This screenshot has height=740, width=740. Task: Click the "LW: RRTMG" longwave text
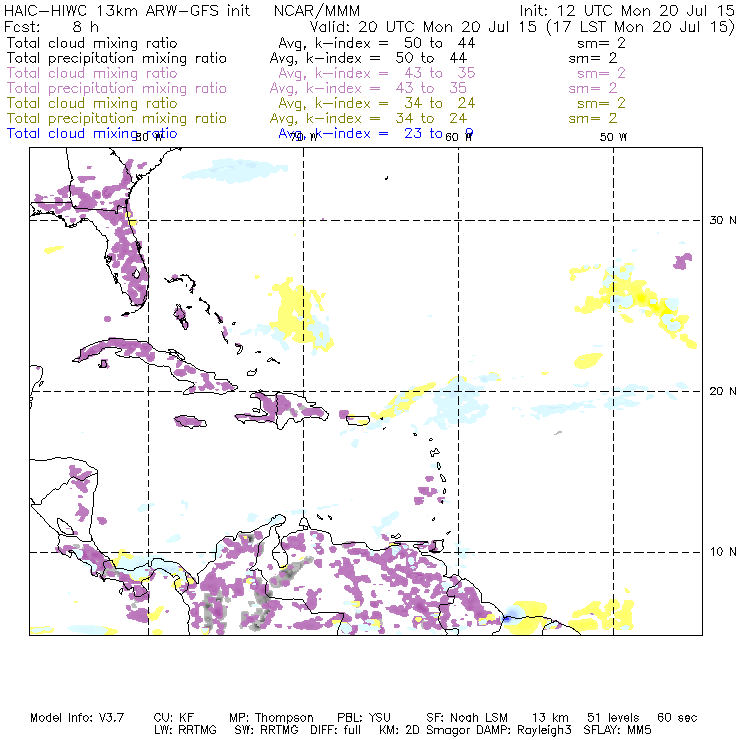(x=185, y=730)
